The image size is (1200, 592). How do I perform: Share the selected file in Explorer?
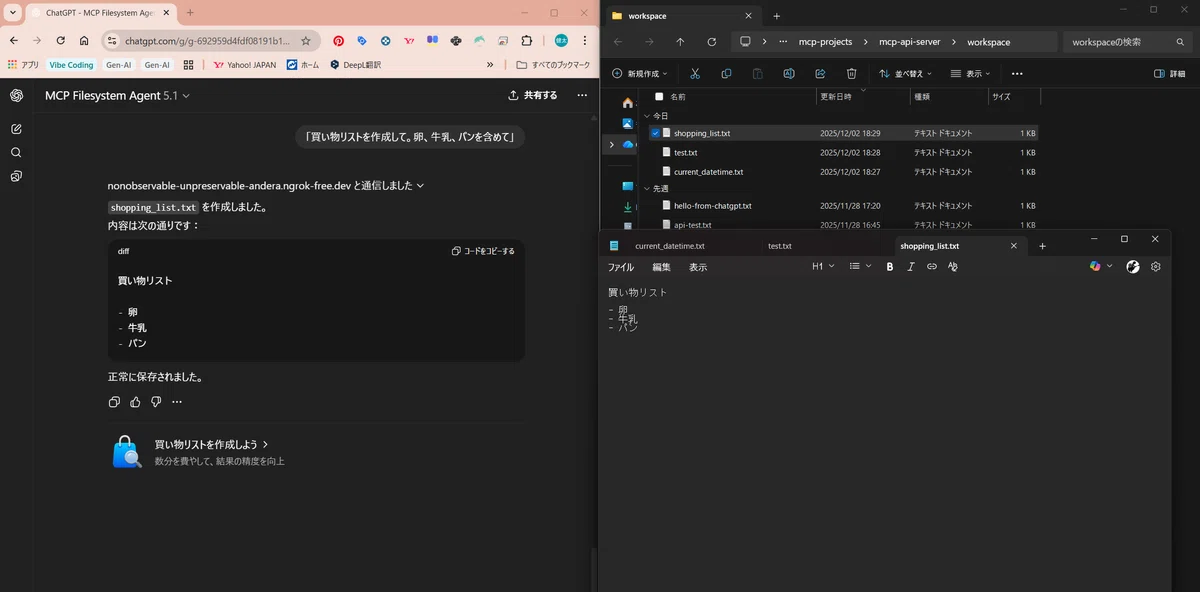820,73
